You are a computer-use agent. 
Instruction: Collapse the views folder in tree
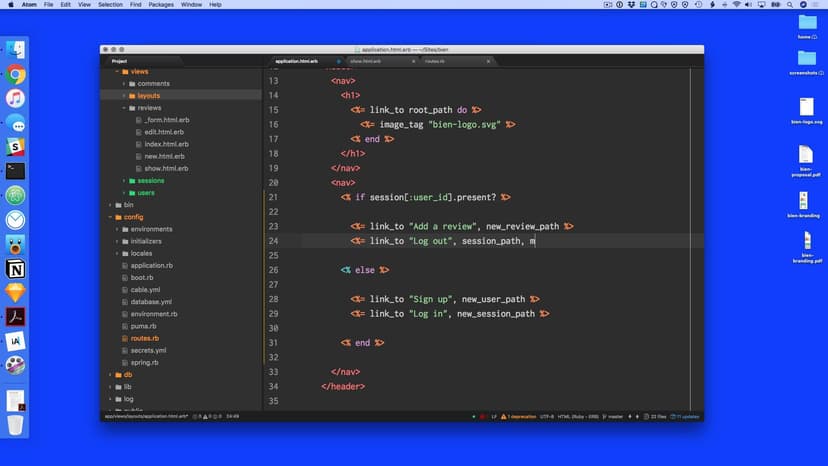pos(118,72)
